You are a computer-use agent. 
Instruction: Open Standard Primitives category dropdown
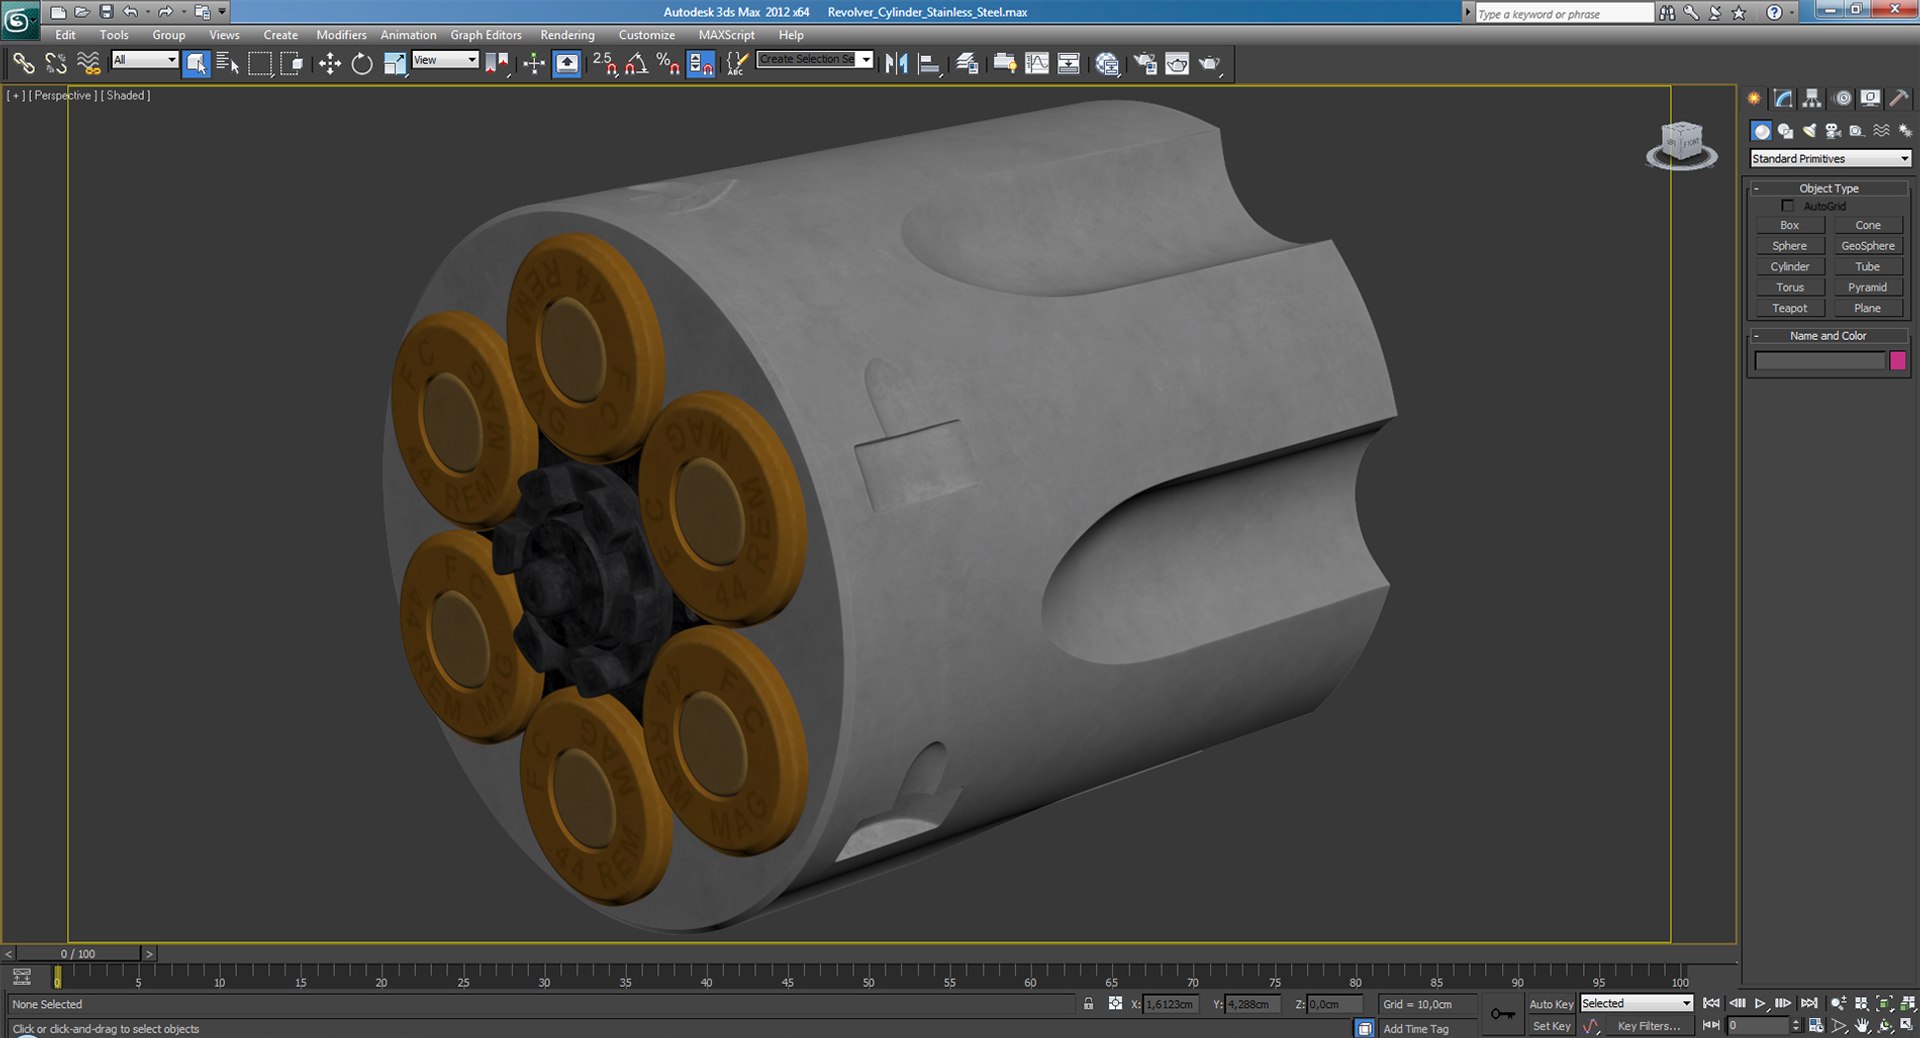1830,158
